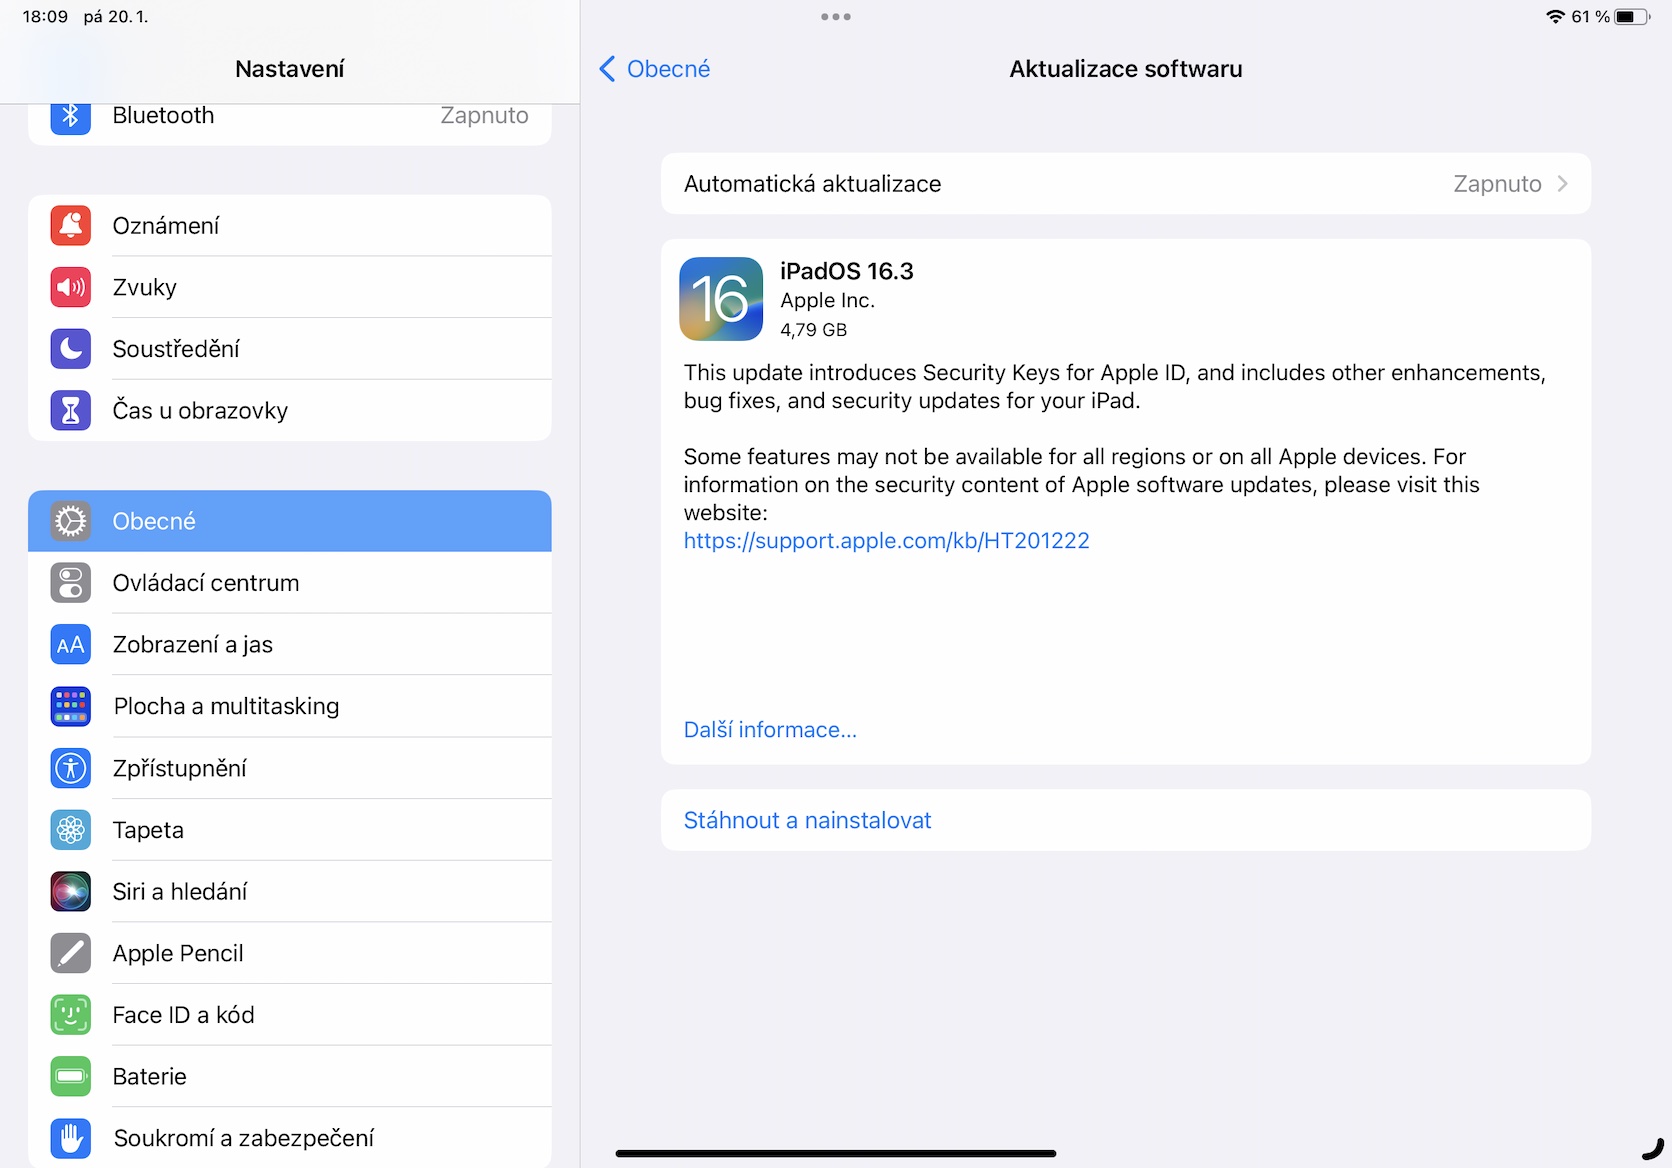Tap the Face ID a kód icon
This screenshot has width=1672, height=1168.
(x=70, y=1015)
